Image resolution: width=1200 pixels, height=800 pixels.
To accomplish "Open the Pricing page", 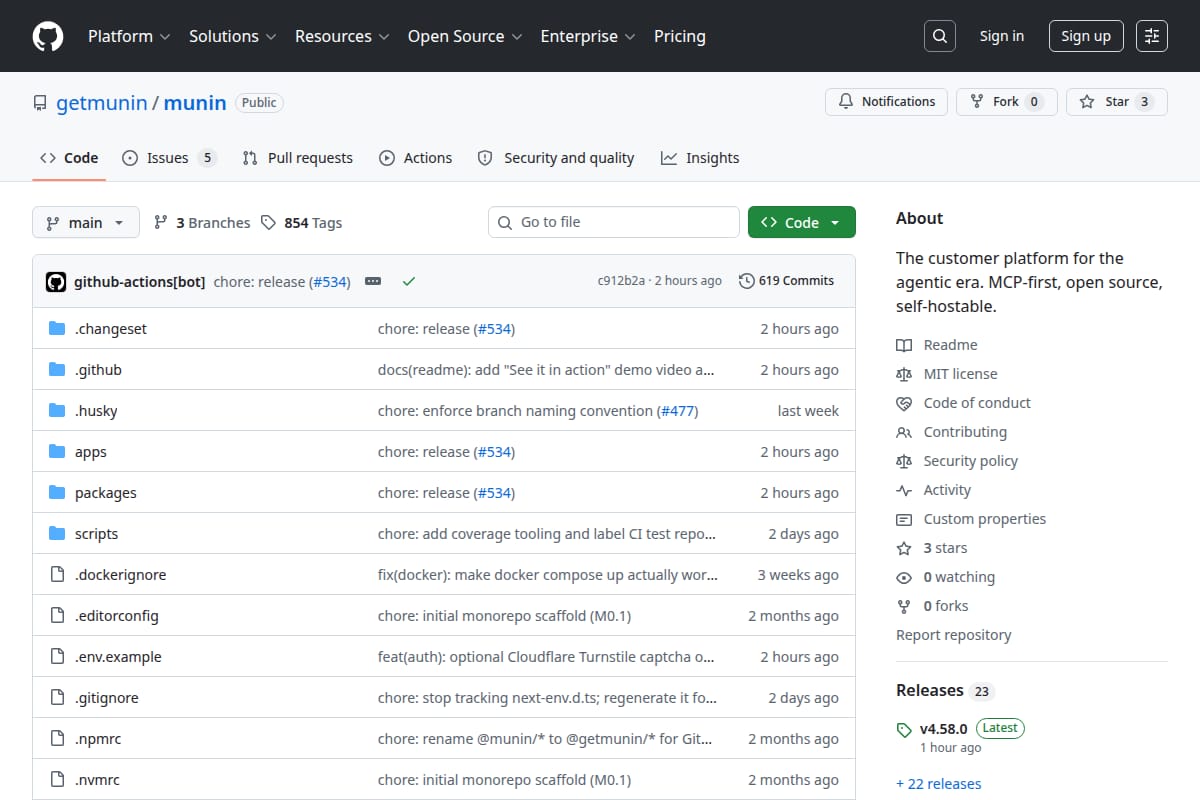I will tap(680, 36).
